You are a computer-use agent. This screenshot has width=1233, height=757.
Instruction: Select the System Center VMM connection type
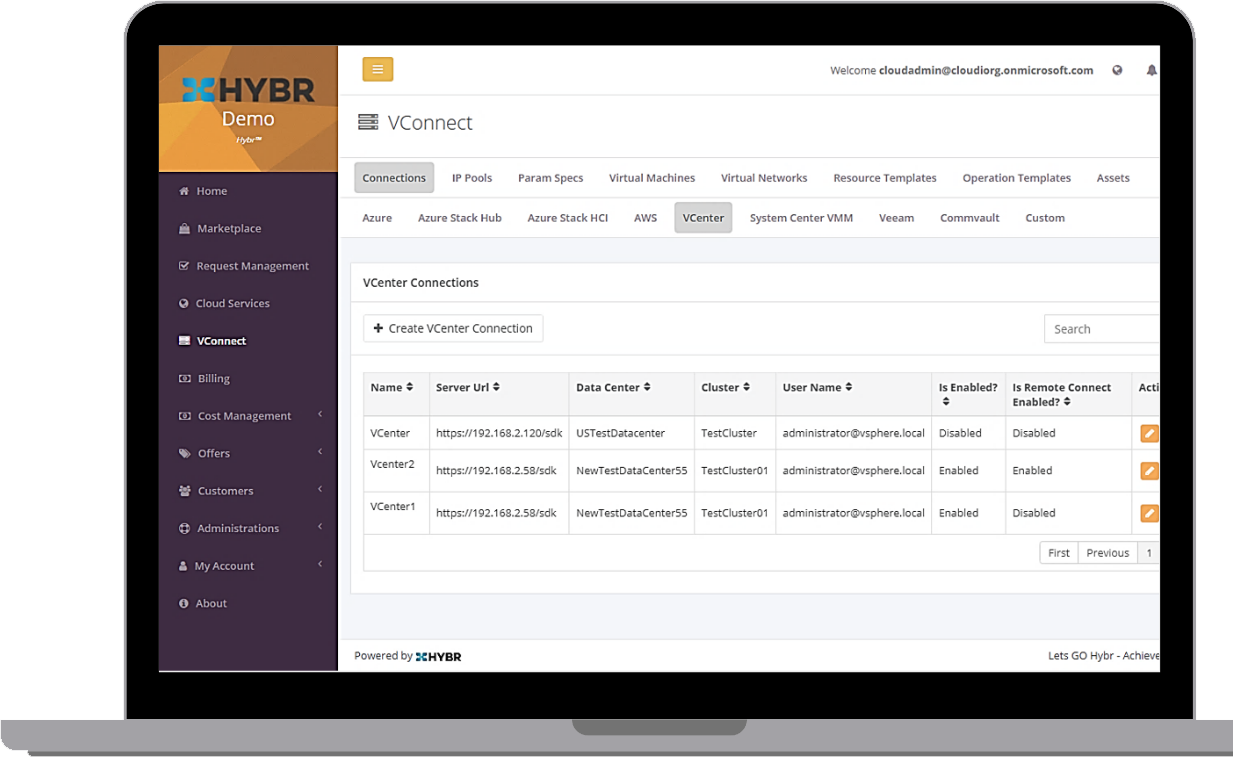[x=801, y=218]
